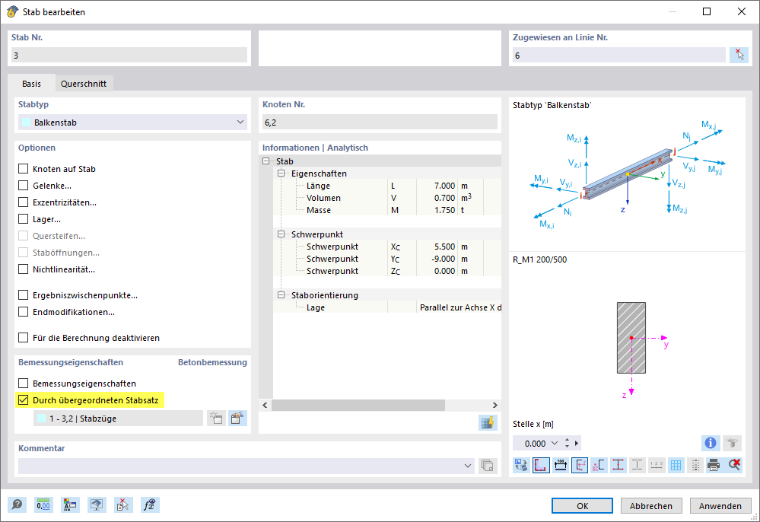Print the cross-section graphic
760x522 pixels.
pyautogui.click(x=714, y=465)
